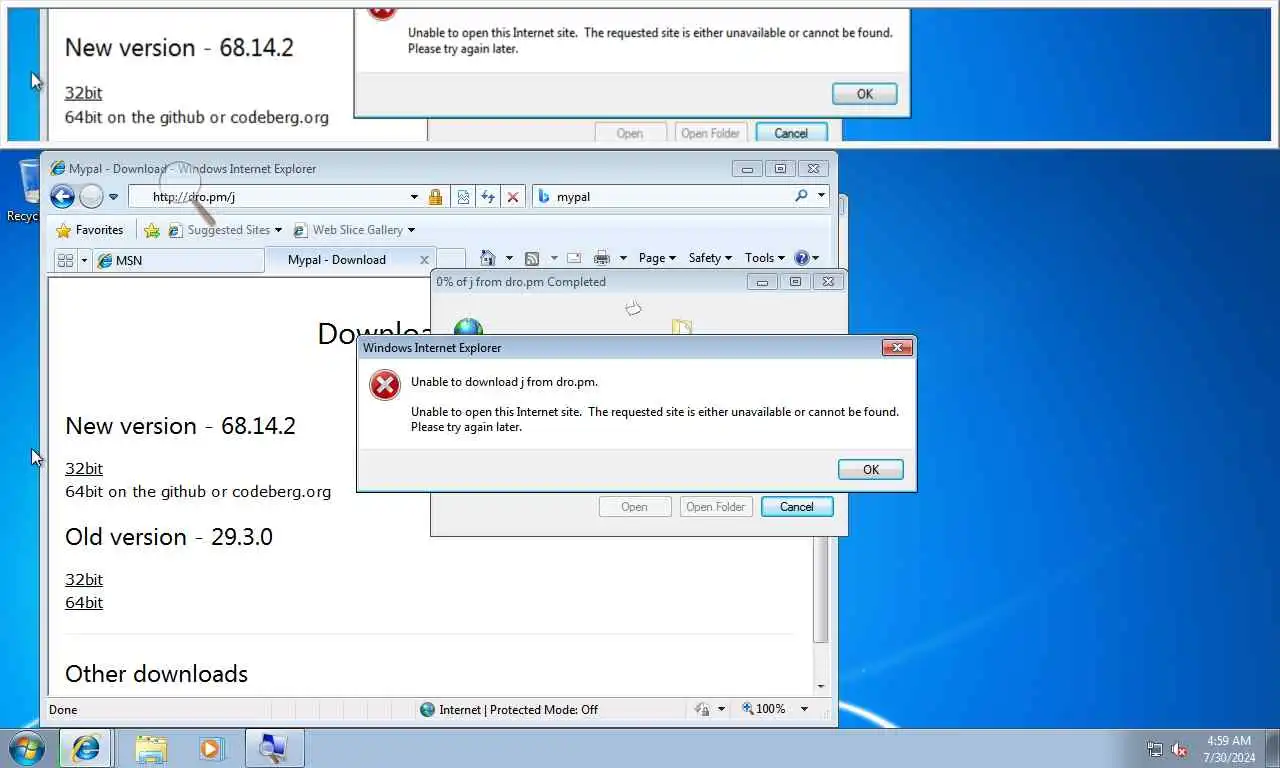Viewport: 1280px width, 768px height.
Task: Click the Magnifier taskbar icon
Action: tap(274, 748)
